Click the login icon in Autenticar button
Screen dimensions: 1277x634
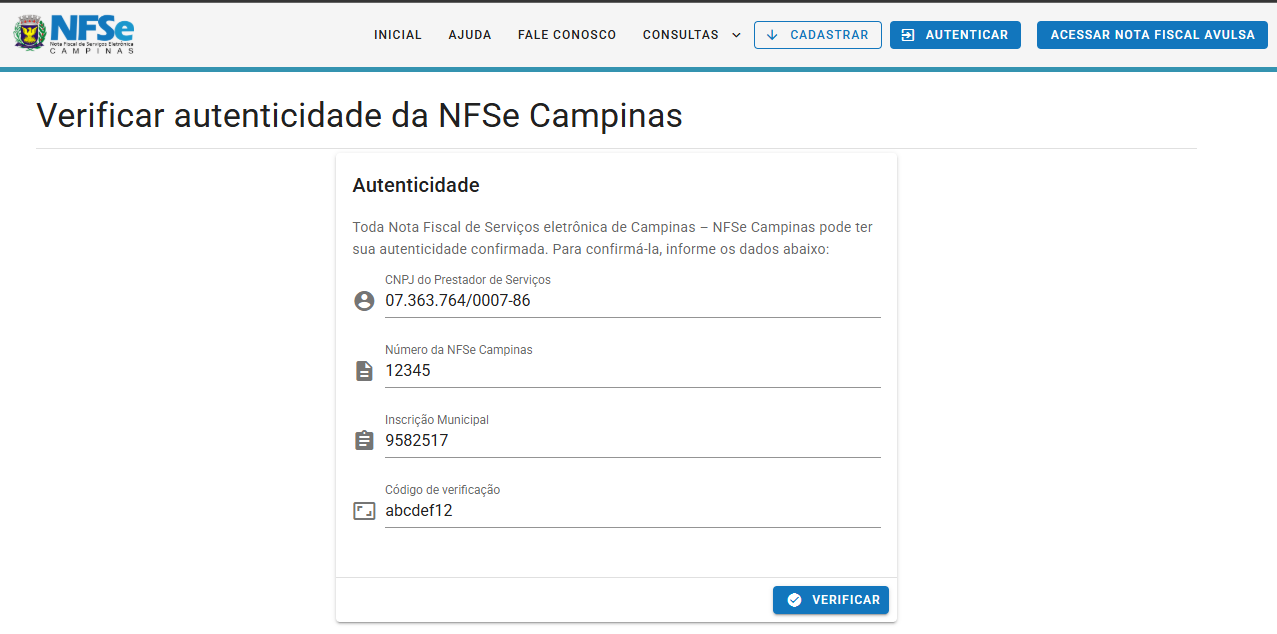[x=908, y=35]
